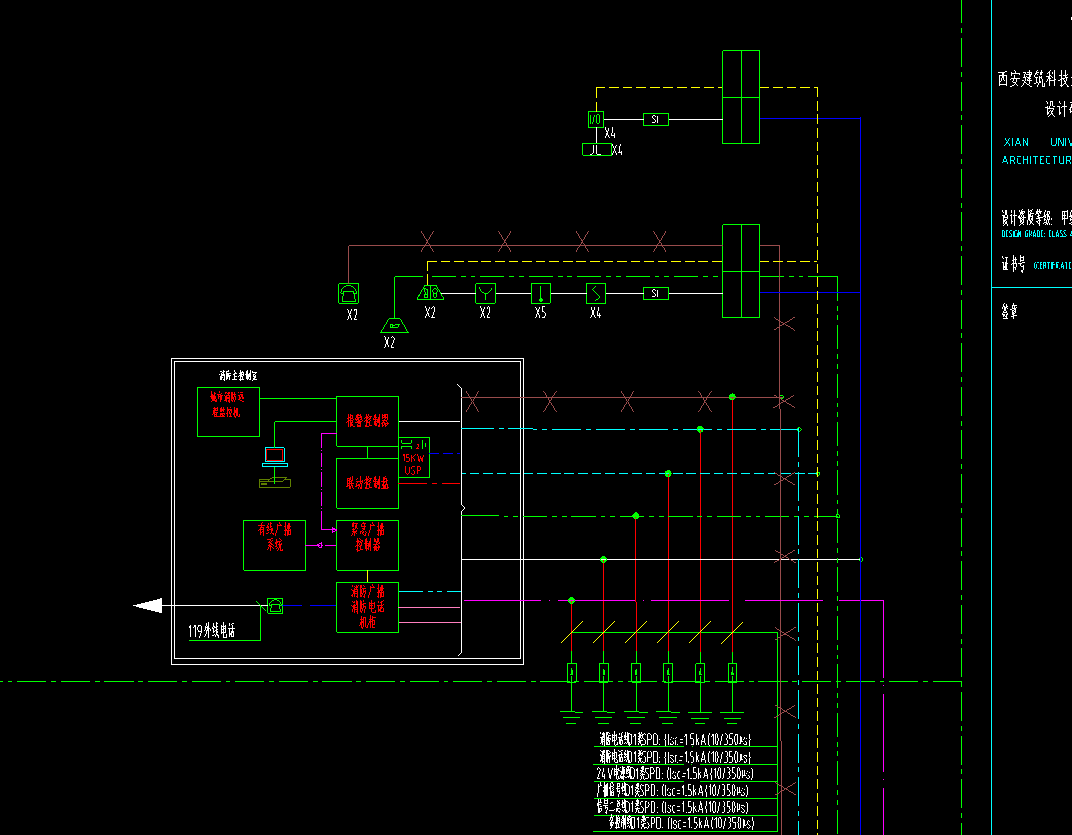Select the heat detector symbol marked X5
Screen dimensions: 1072x835
click(541, 293)
